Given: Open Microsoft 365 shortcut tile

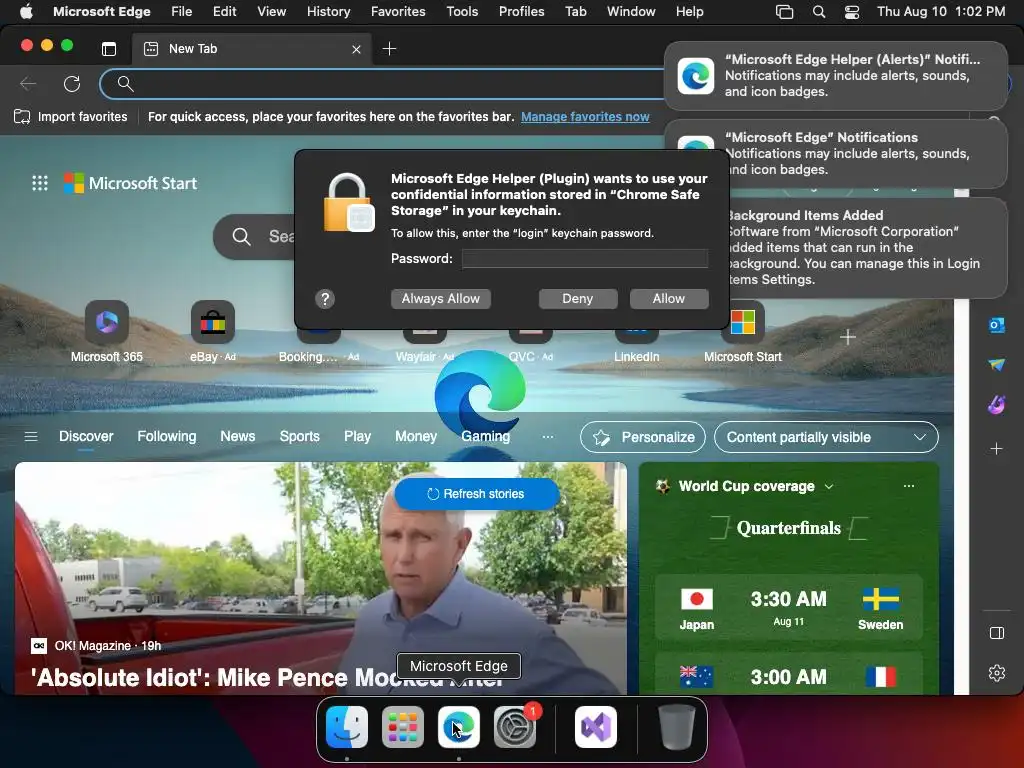Looking at the screenshot, I should click(x=107, y=331).
